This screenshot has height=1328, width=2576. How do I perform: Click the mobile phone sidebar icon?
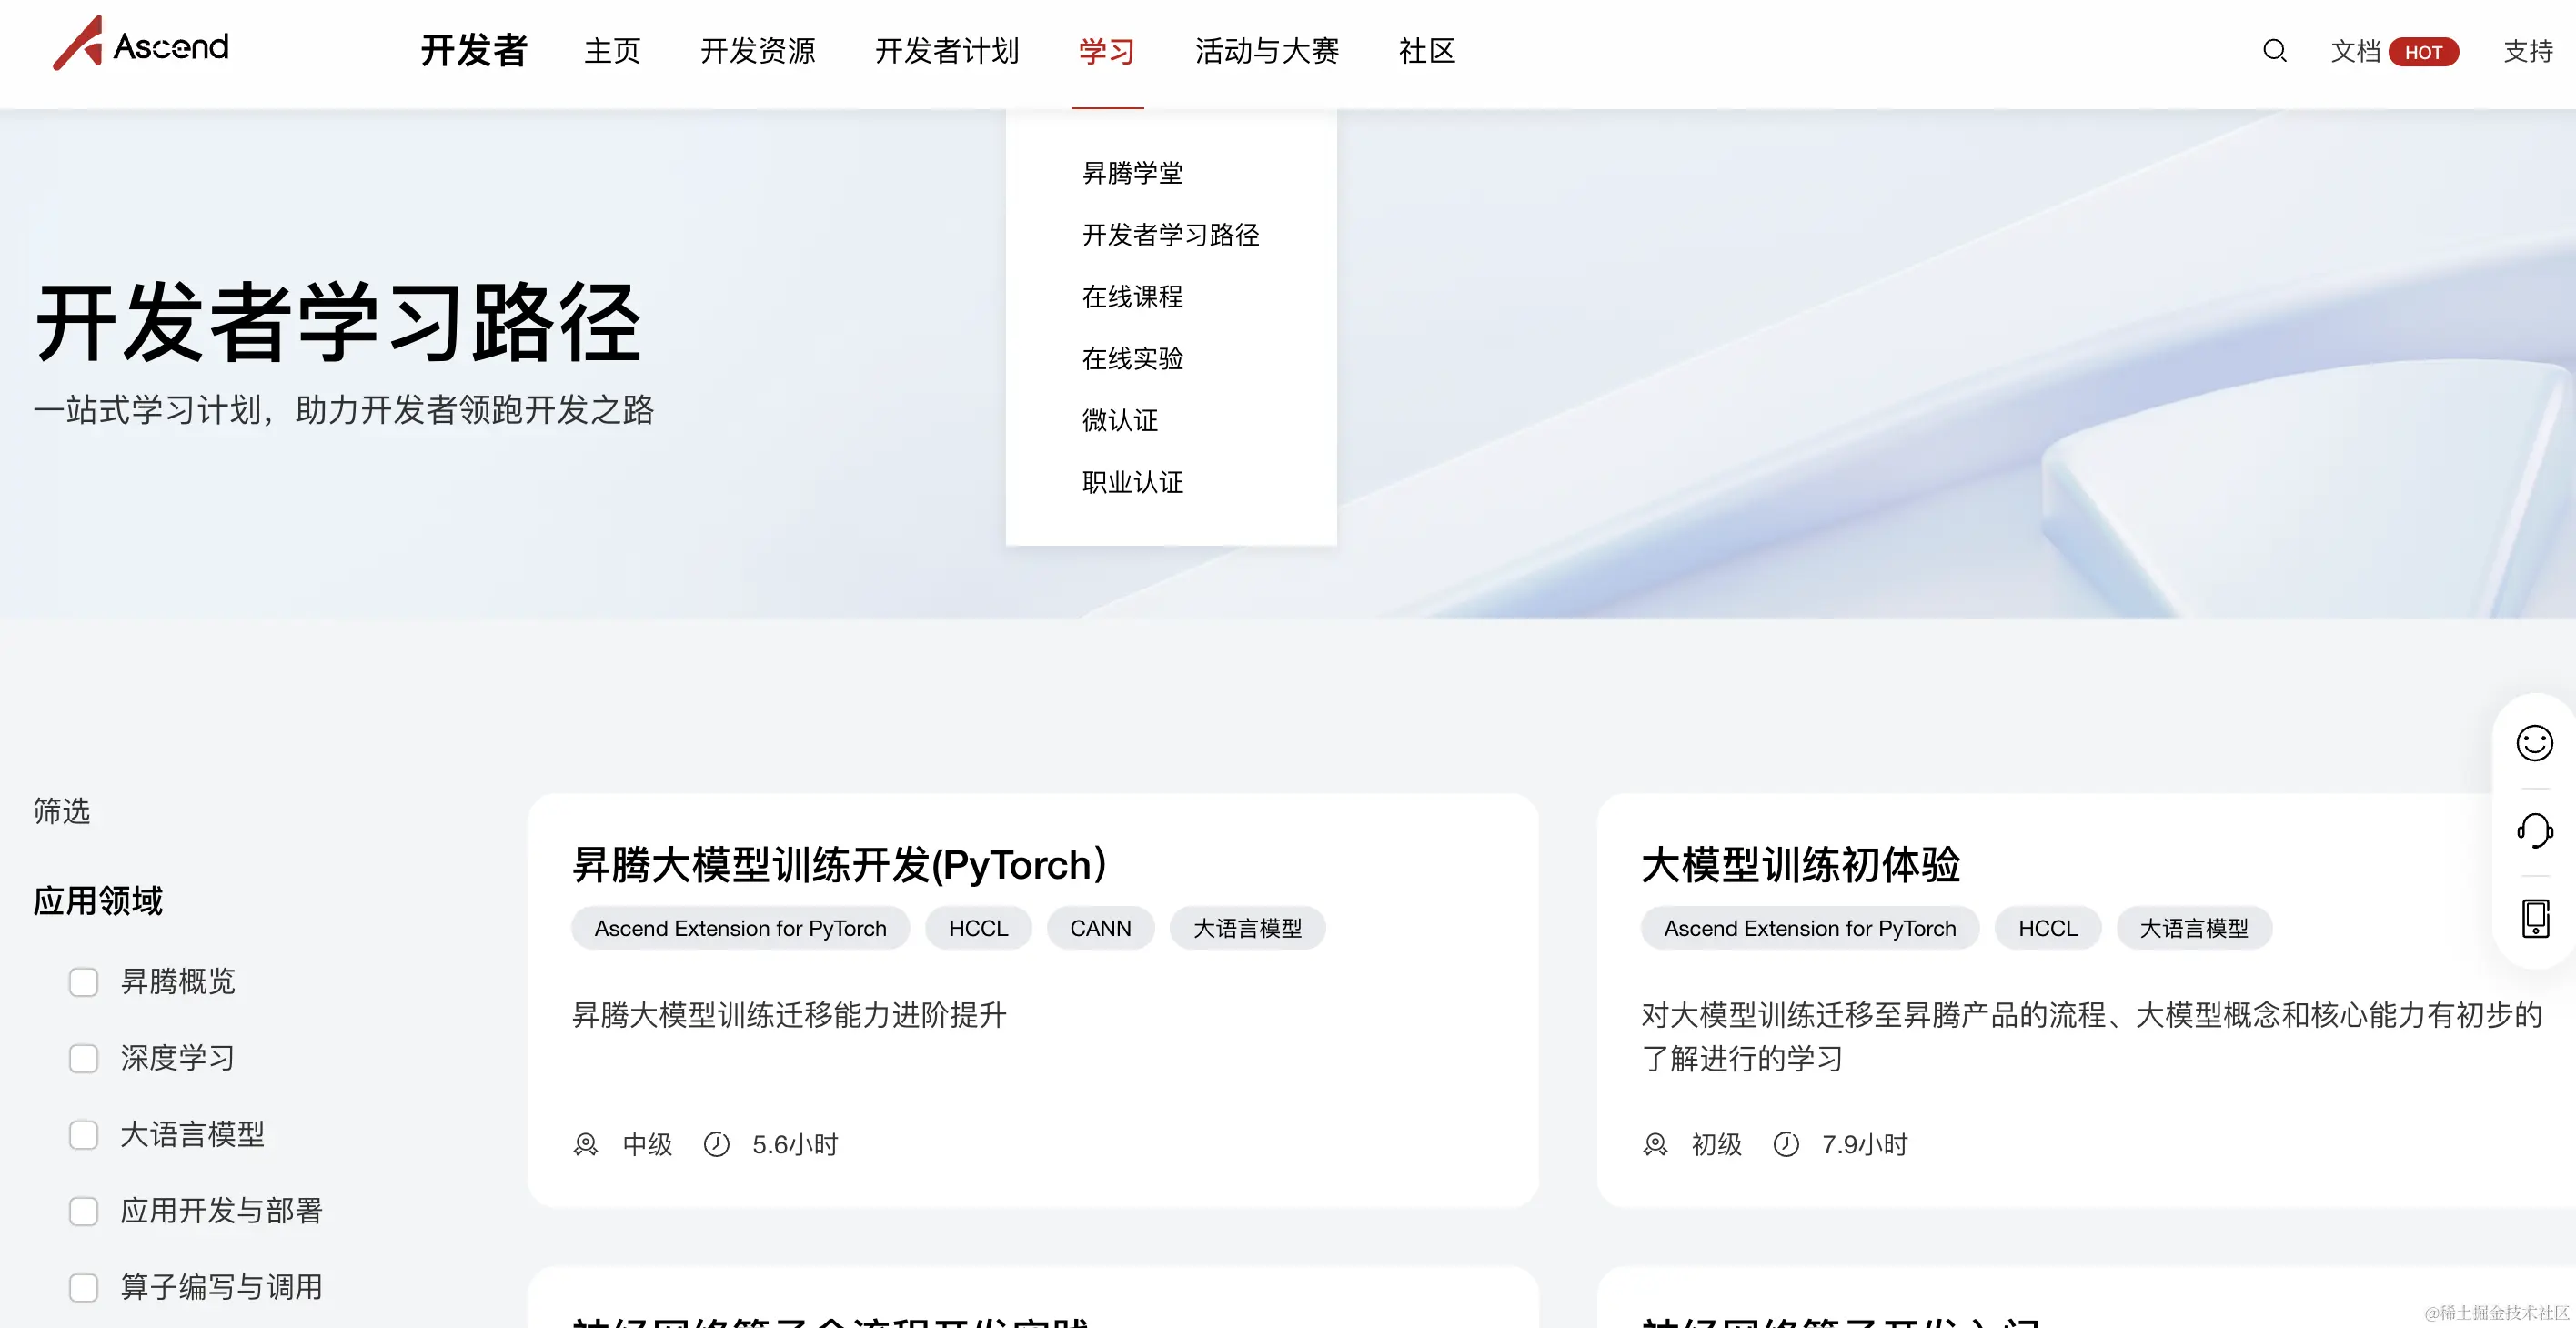2534,918
